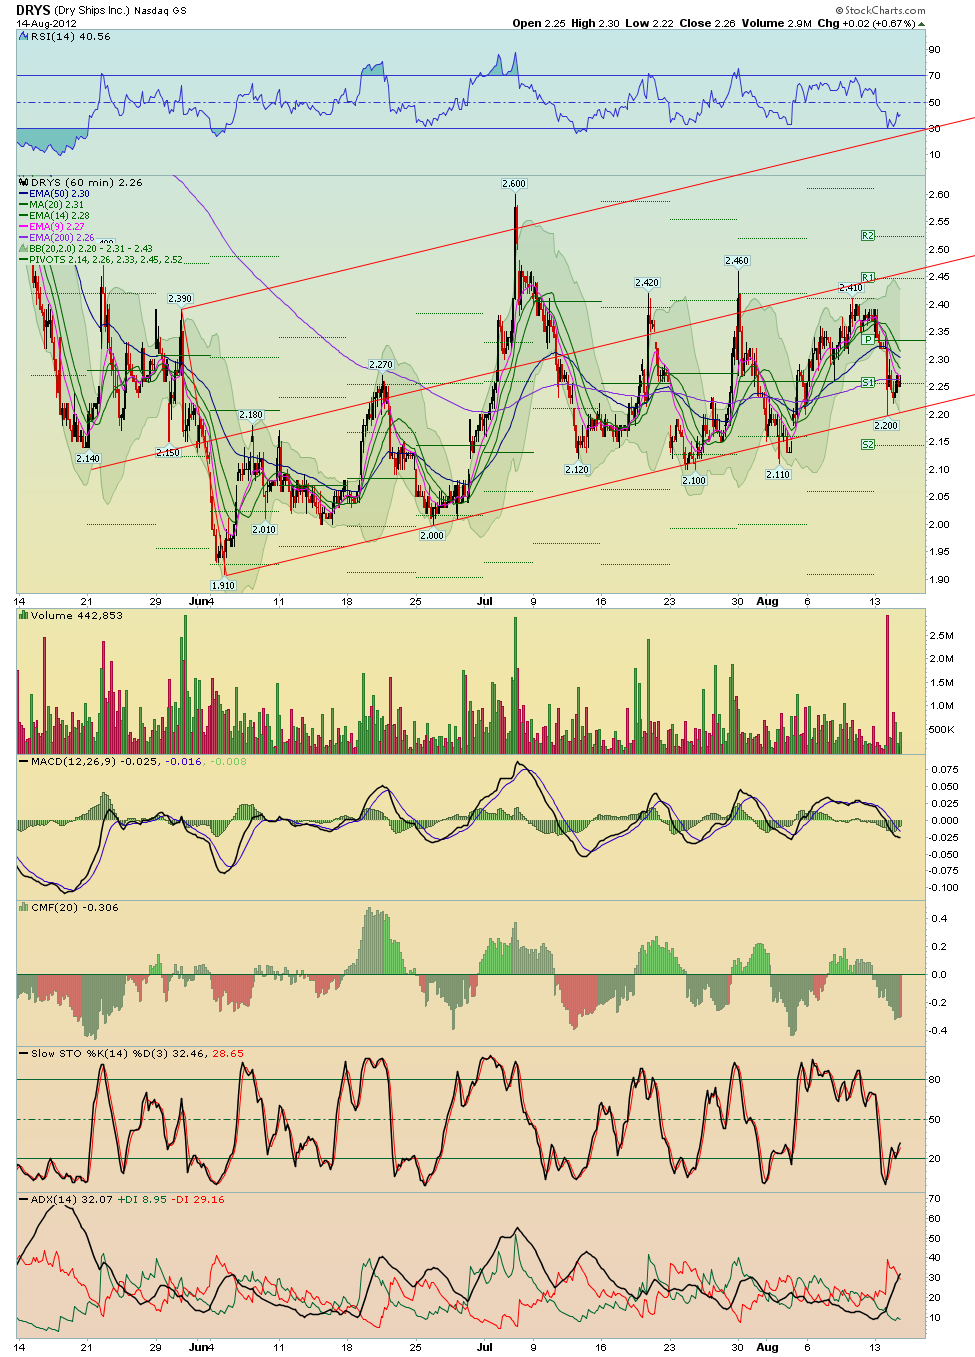The height and width of the screenshot is (1357, 975).
Task: Click the 2.120 low price label
Action: (577, 469)
